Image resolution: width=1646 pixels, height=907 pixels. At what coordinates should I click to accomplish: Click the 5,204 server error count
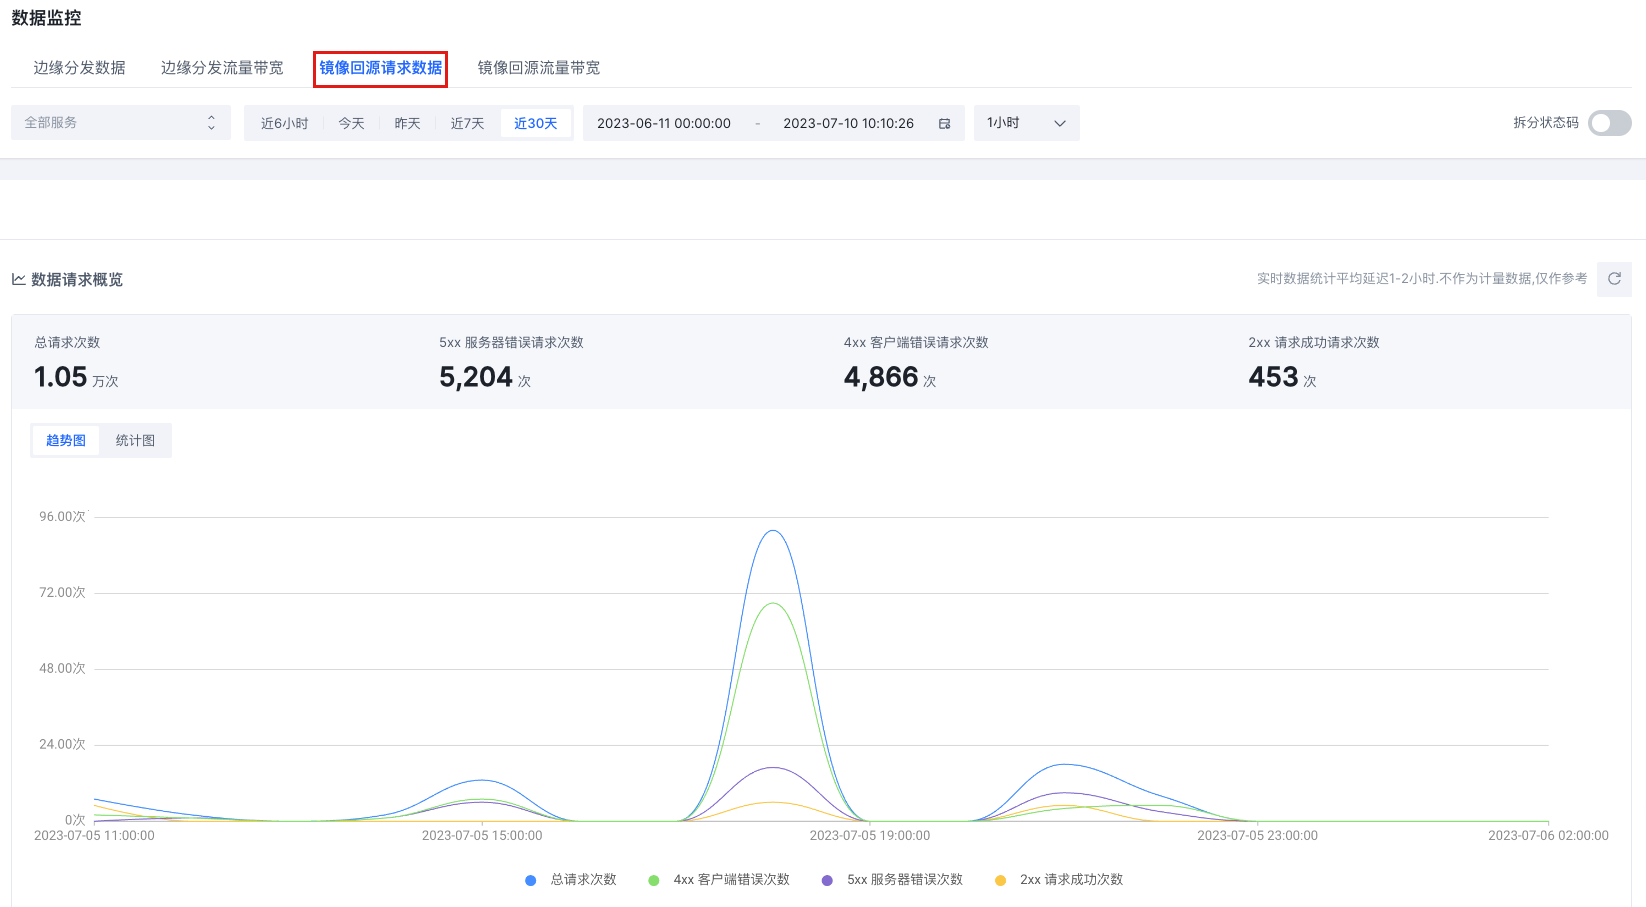(x=485, y=377)
